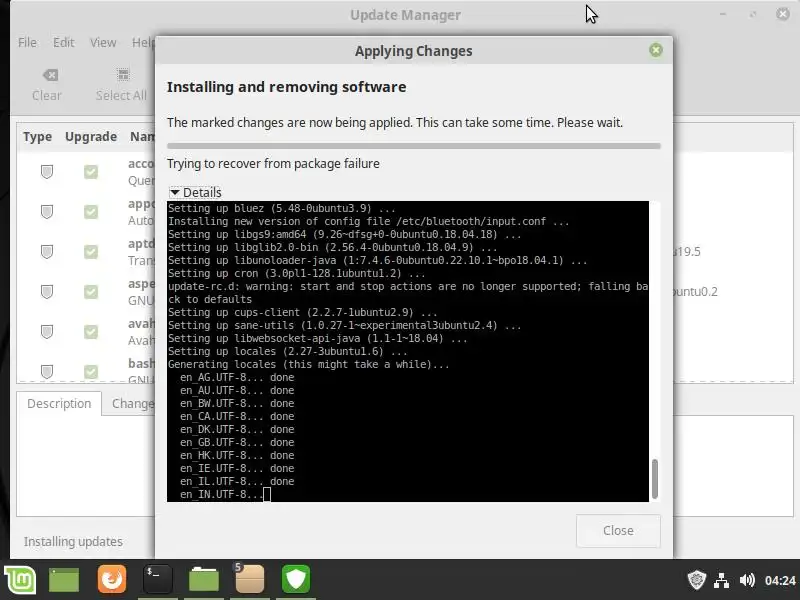The height and width of the screenshot is (600, 800).
Task: Maximize the Update Manager window
Action: [753, 14]
